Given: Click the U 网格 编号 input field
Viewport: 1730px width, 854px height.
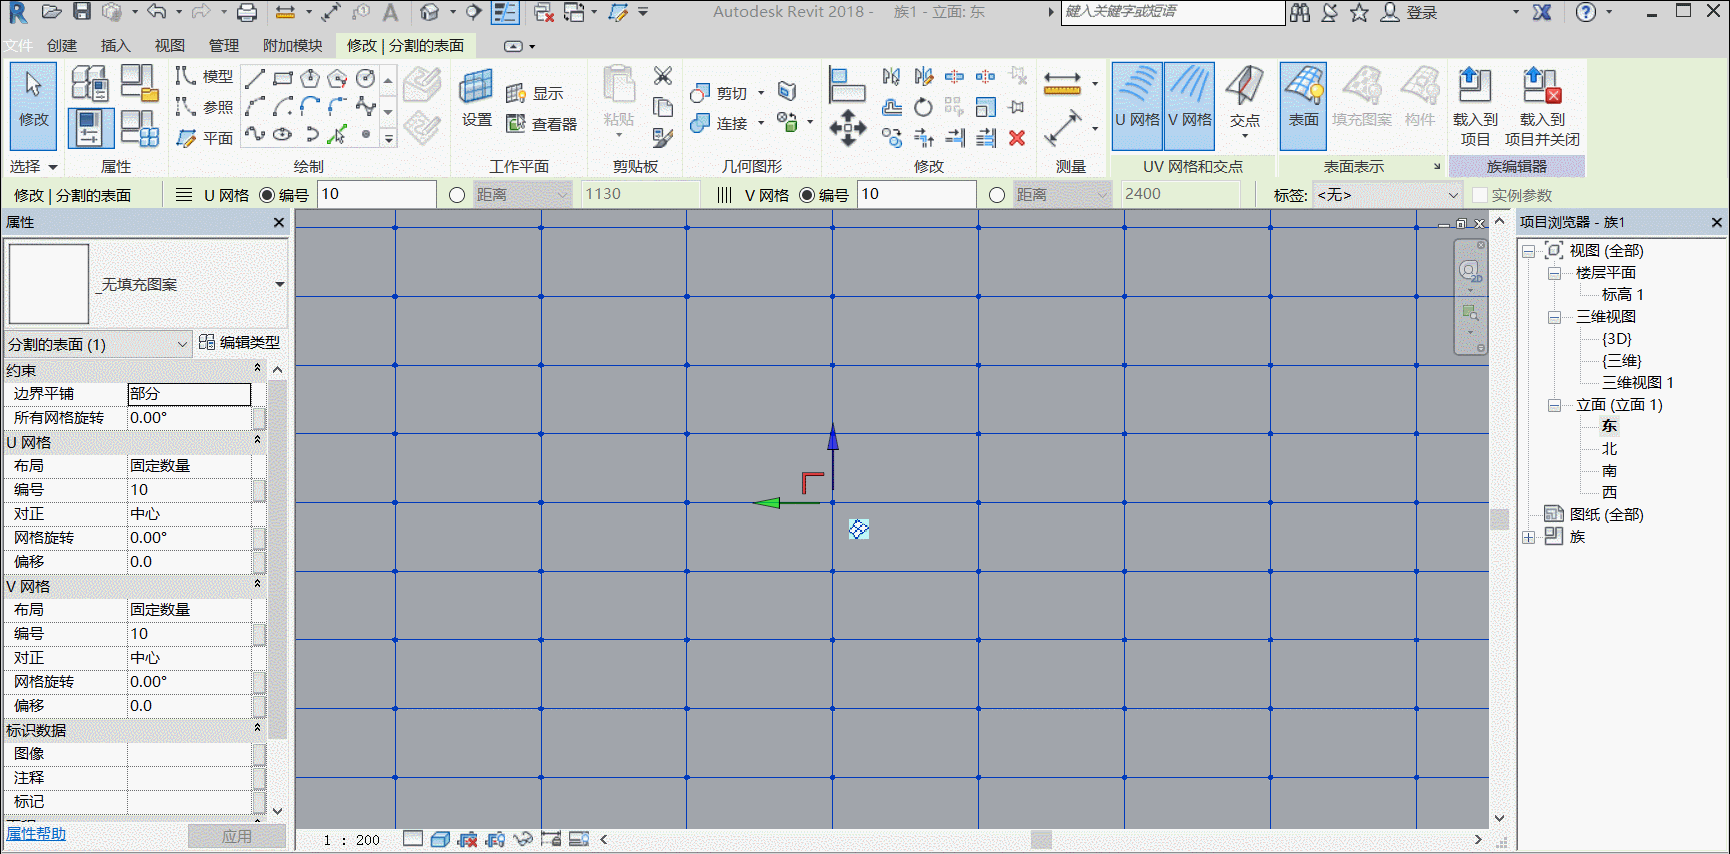Looking at the screenshot, I should click(x=376, y=194).
